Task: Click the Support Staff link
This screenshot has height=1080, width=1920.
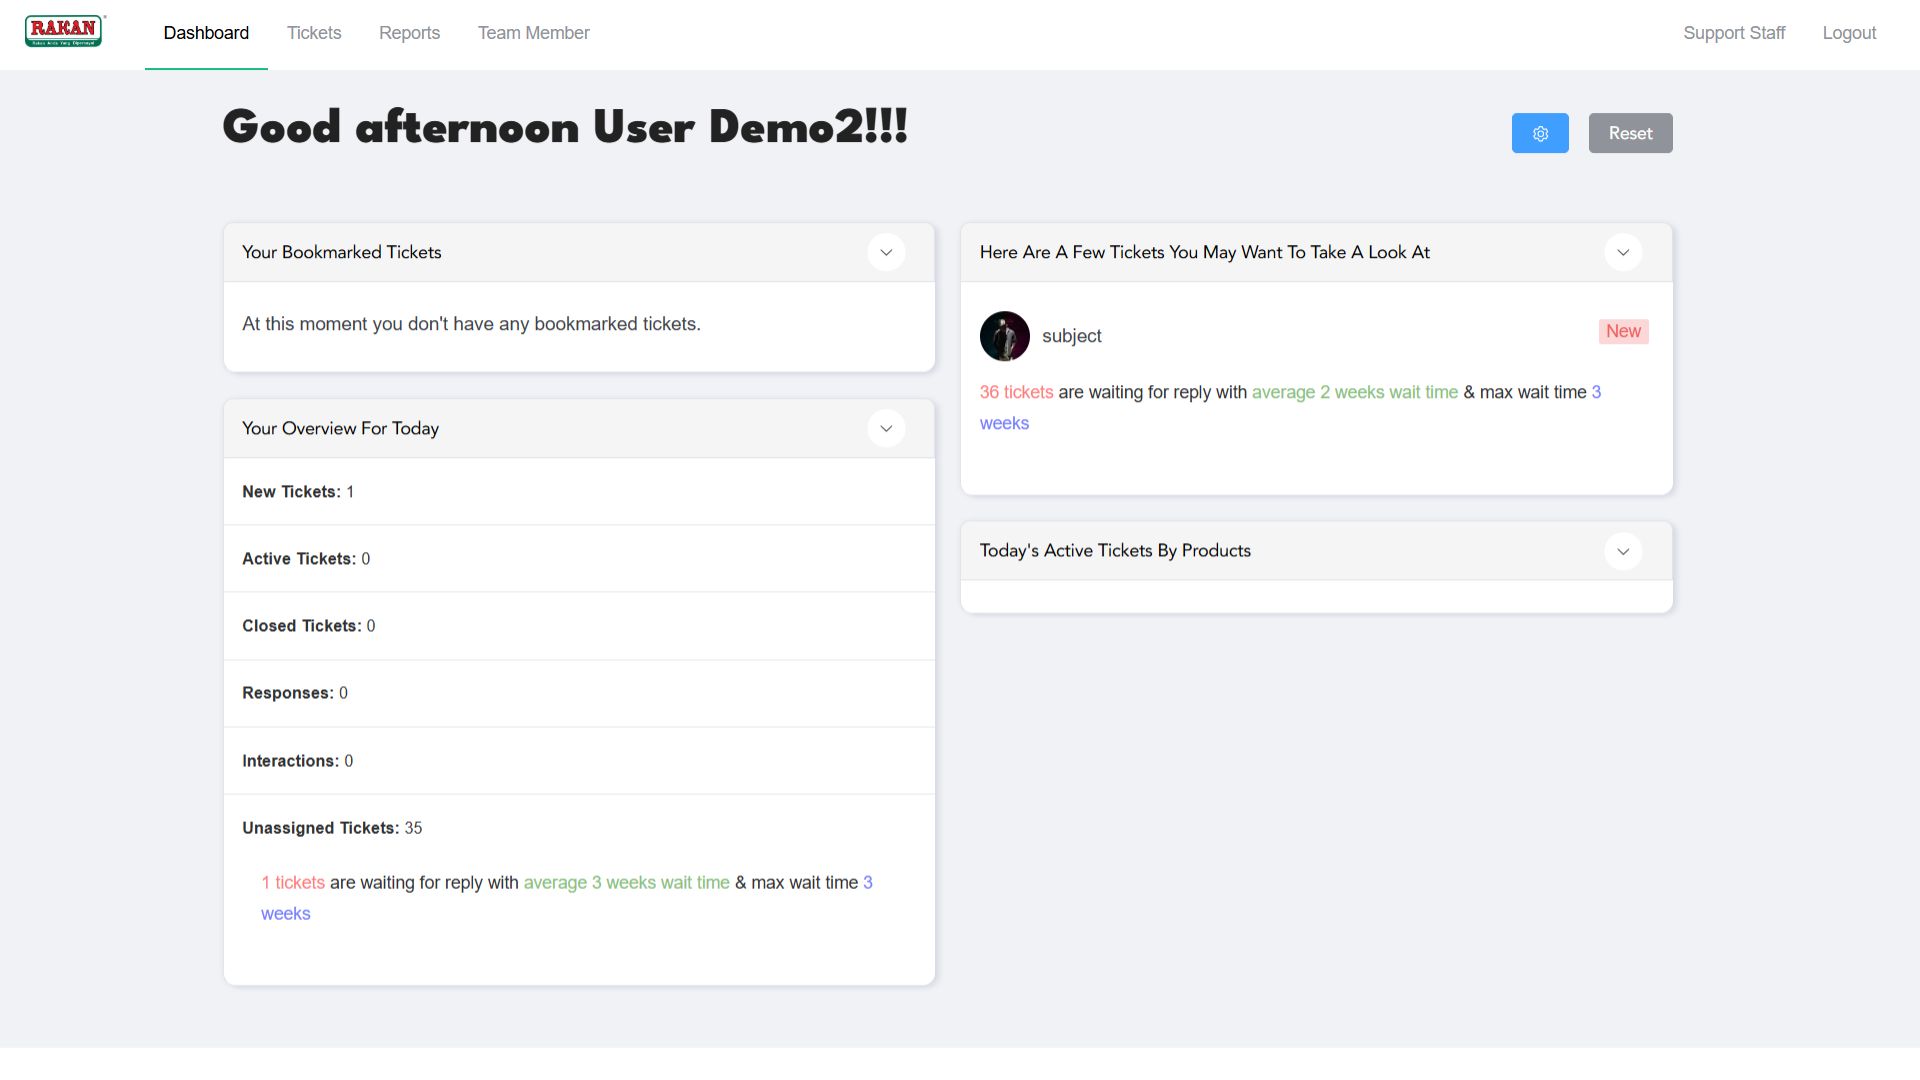Action: 1733,33
